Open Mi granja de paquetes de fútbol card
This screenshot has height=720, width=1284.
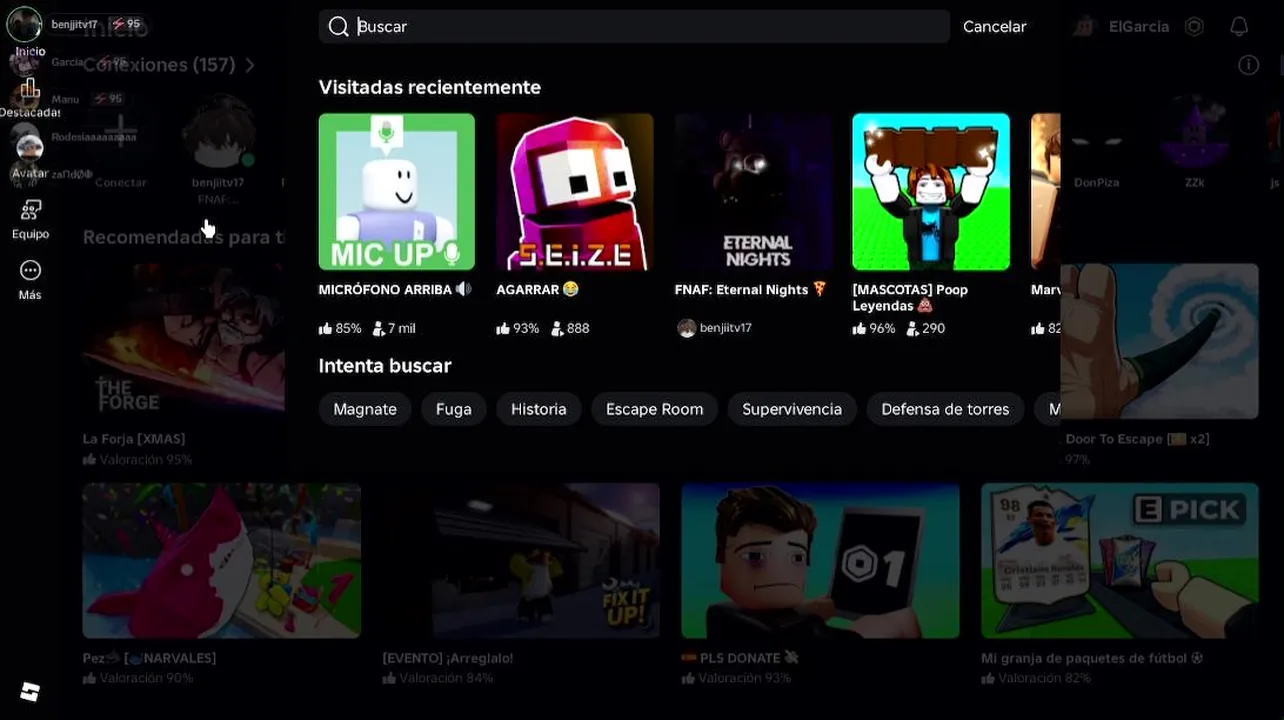tap(1120, 585)
